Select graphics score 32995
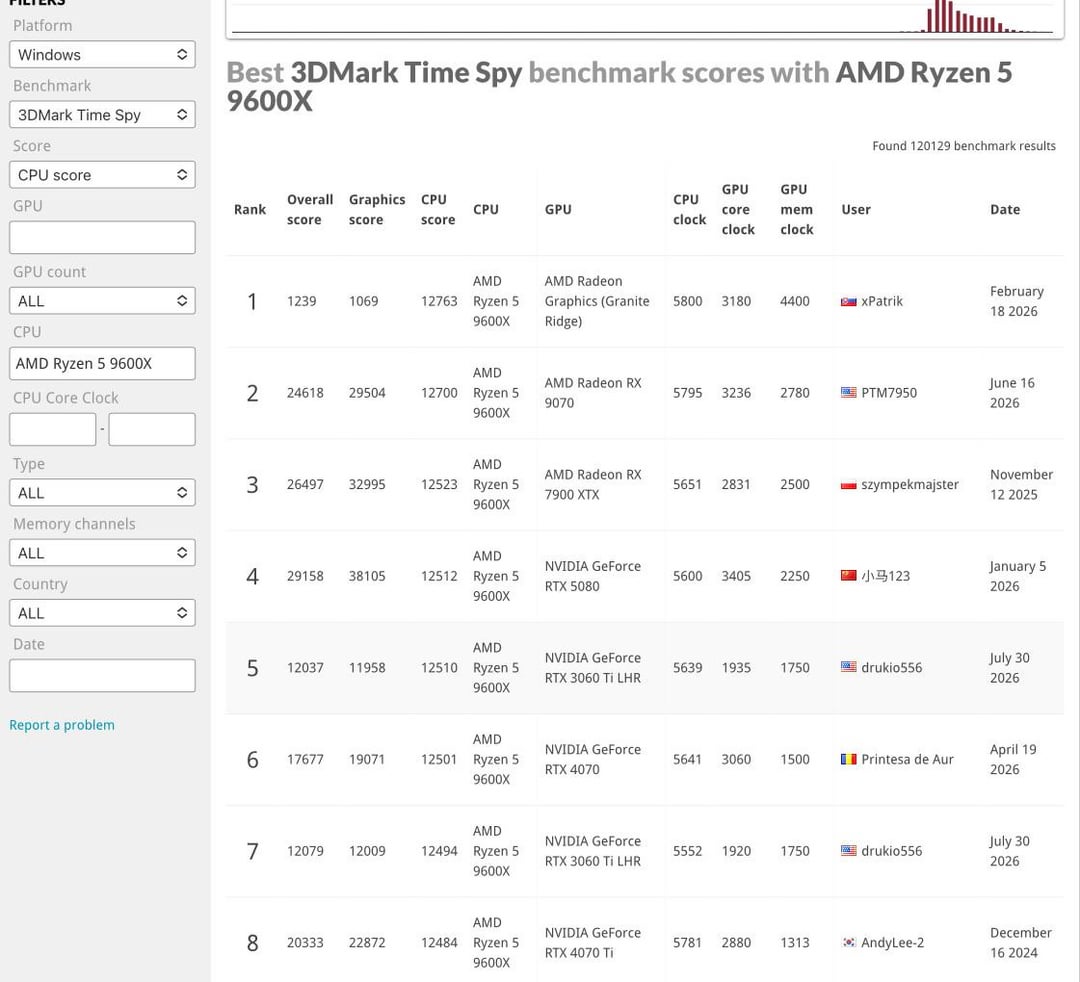Screen dimensions: 1080x982 367,484
